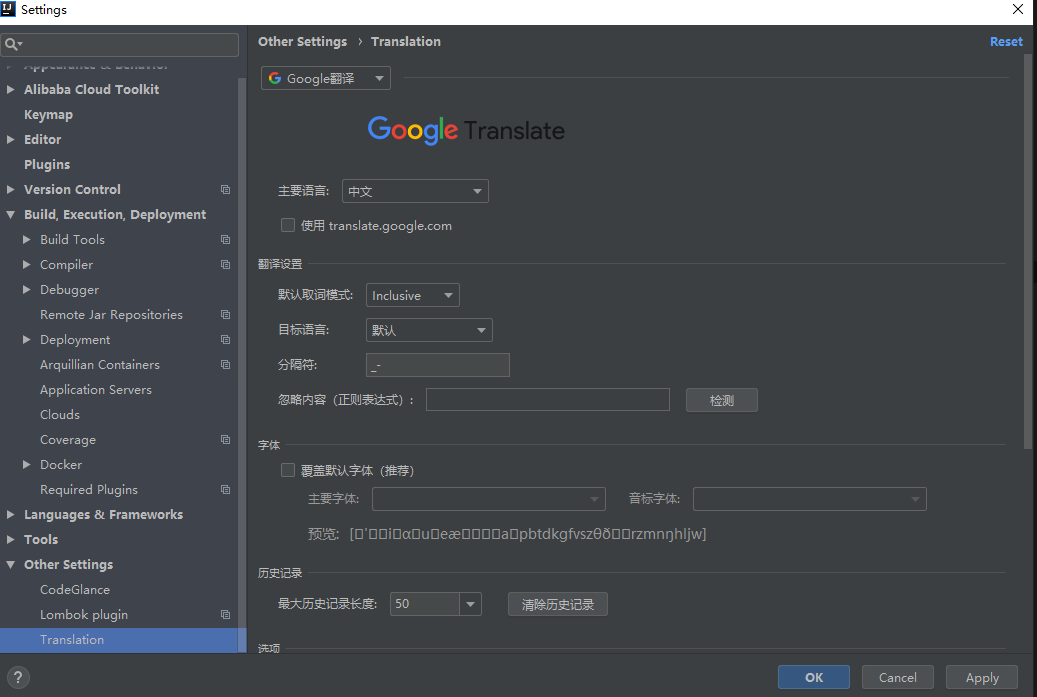The image size is (1037, 697).
Task: Click project-level icon beside Build Tools
Action: 226,239
